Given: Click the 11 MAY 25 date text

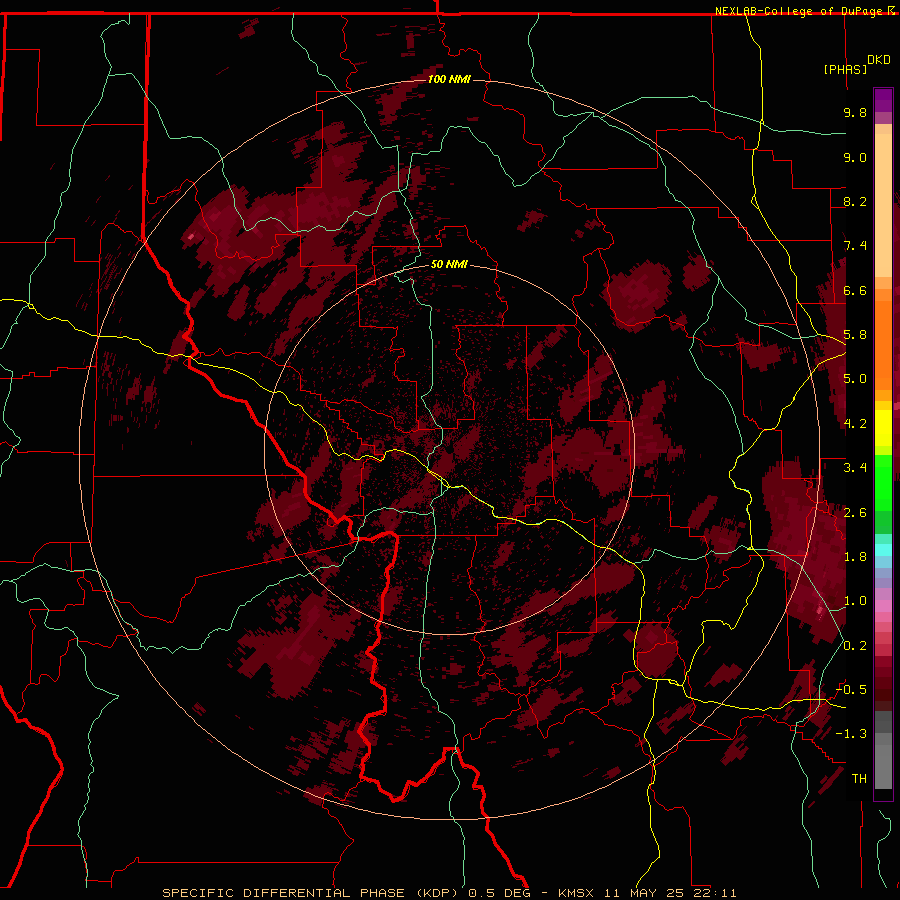Looking at the screenshot, I should click(x=644, y=893).
